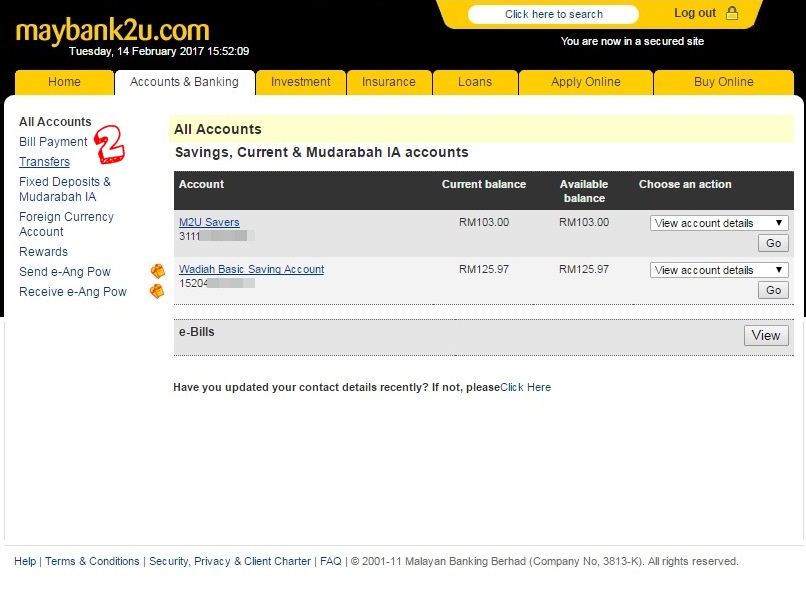Open the Buy Online tab
This screenshot has height=613, width=806.
pos(724,82)
